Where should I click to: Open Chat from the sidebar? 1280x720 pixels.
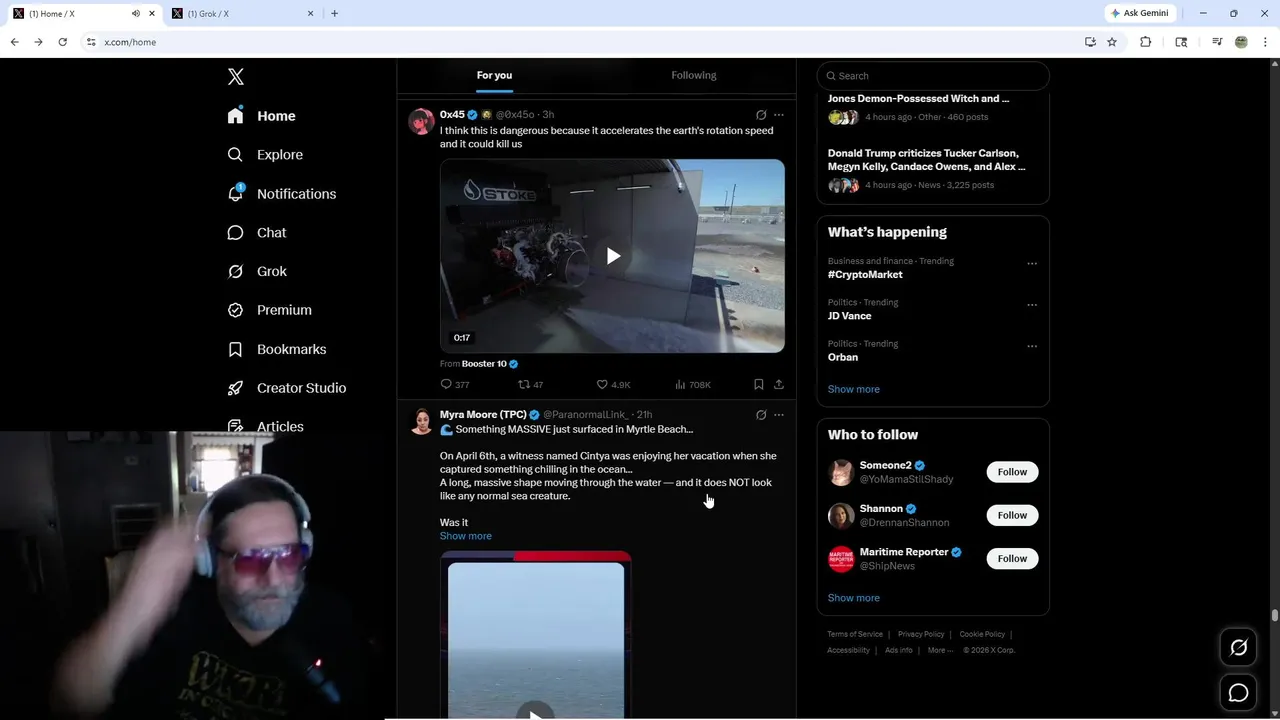click(x=258, y=232)
